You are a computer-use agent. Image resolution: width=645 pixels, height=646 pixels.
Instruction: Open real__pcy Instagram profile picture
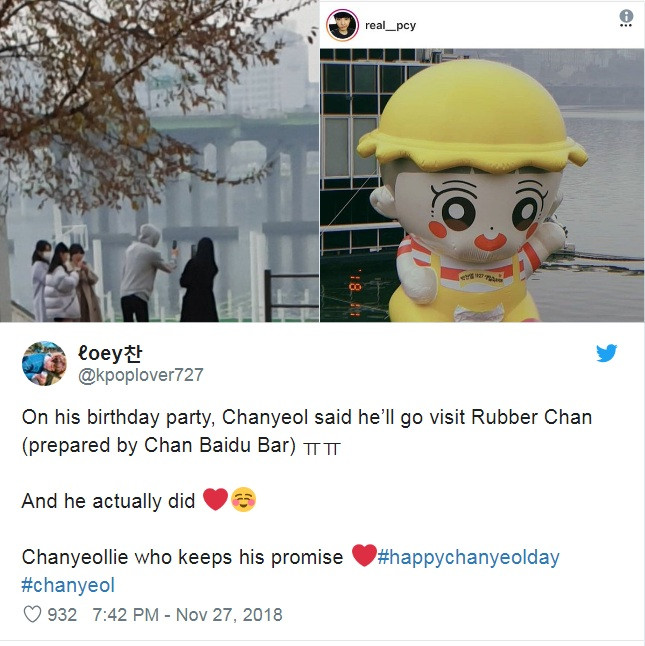click(x=342, y=25)
